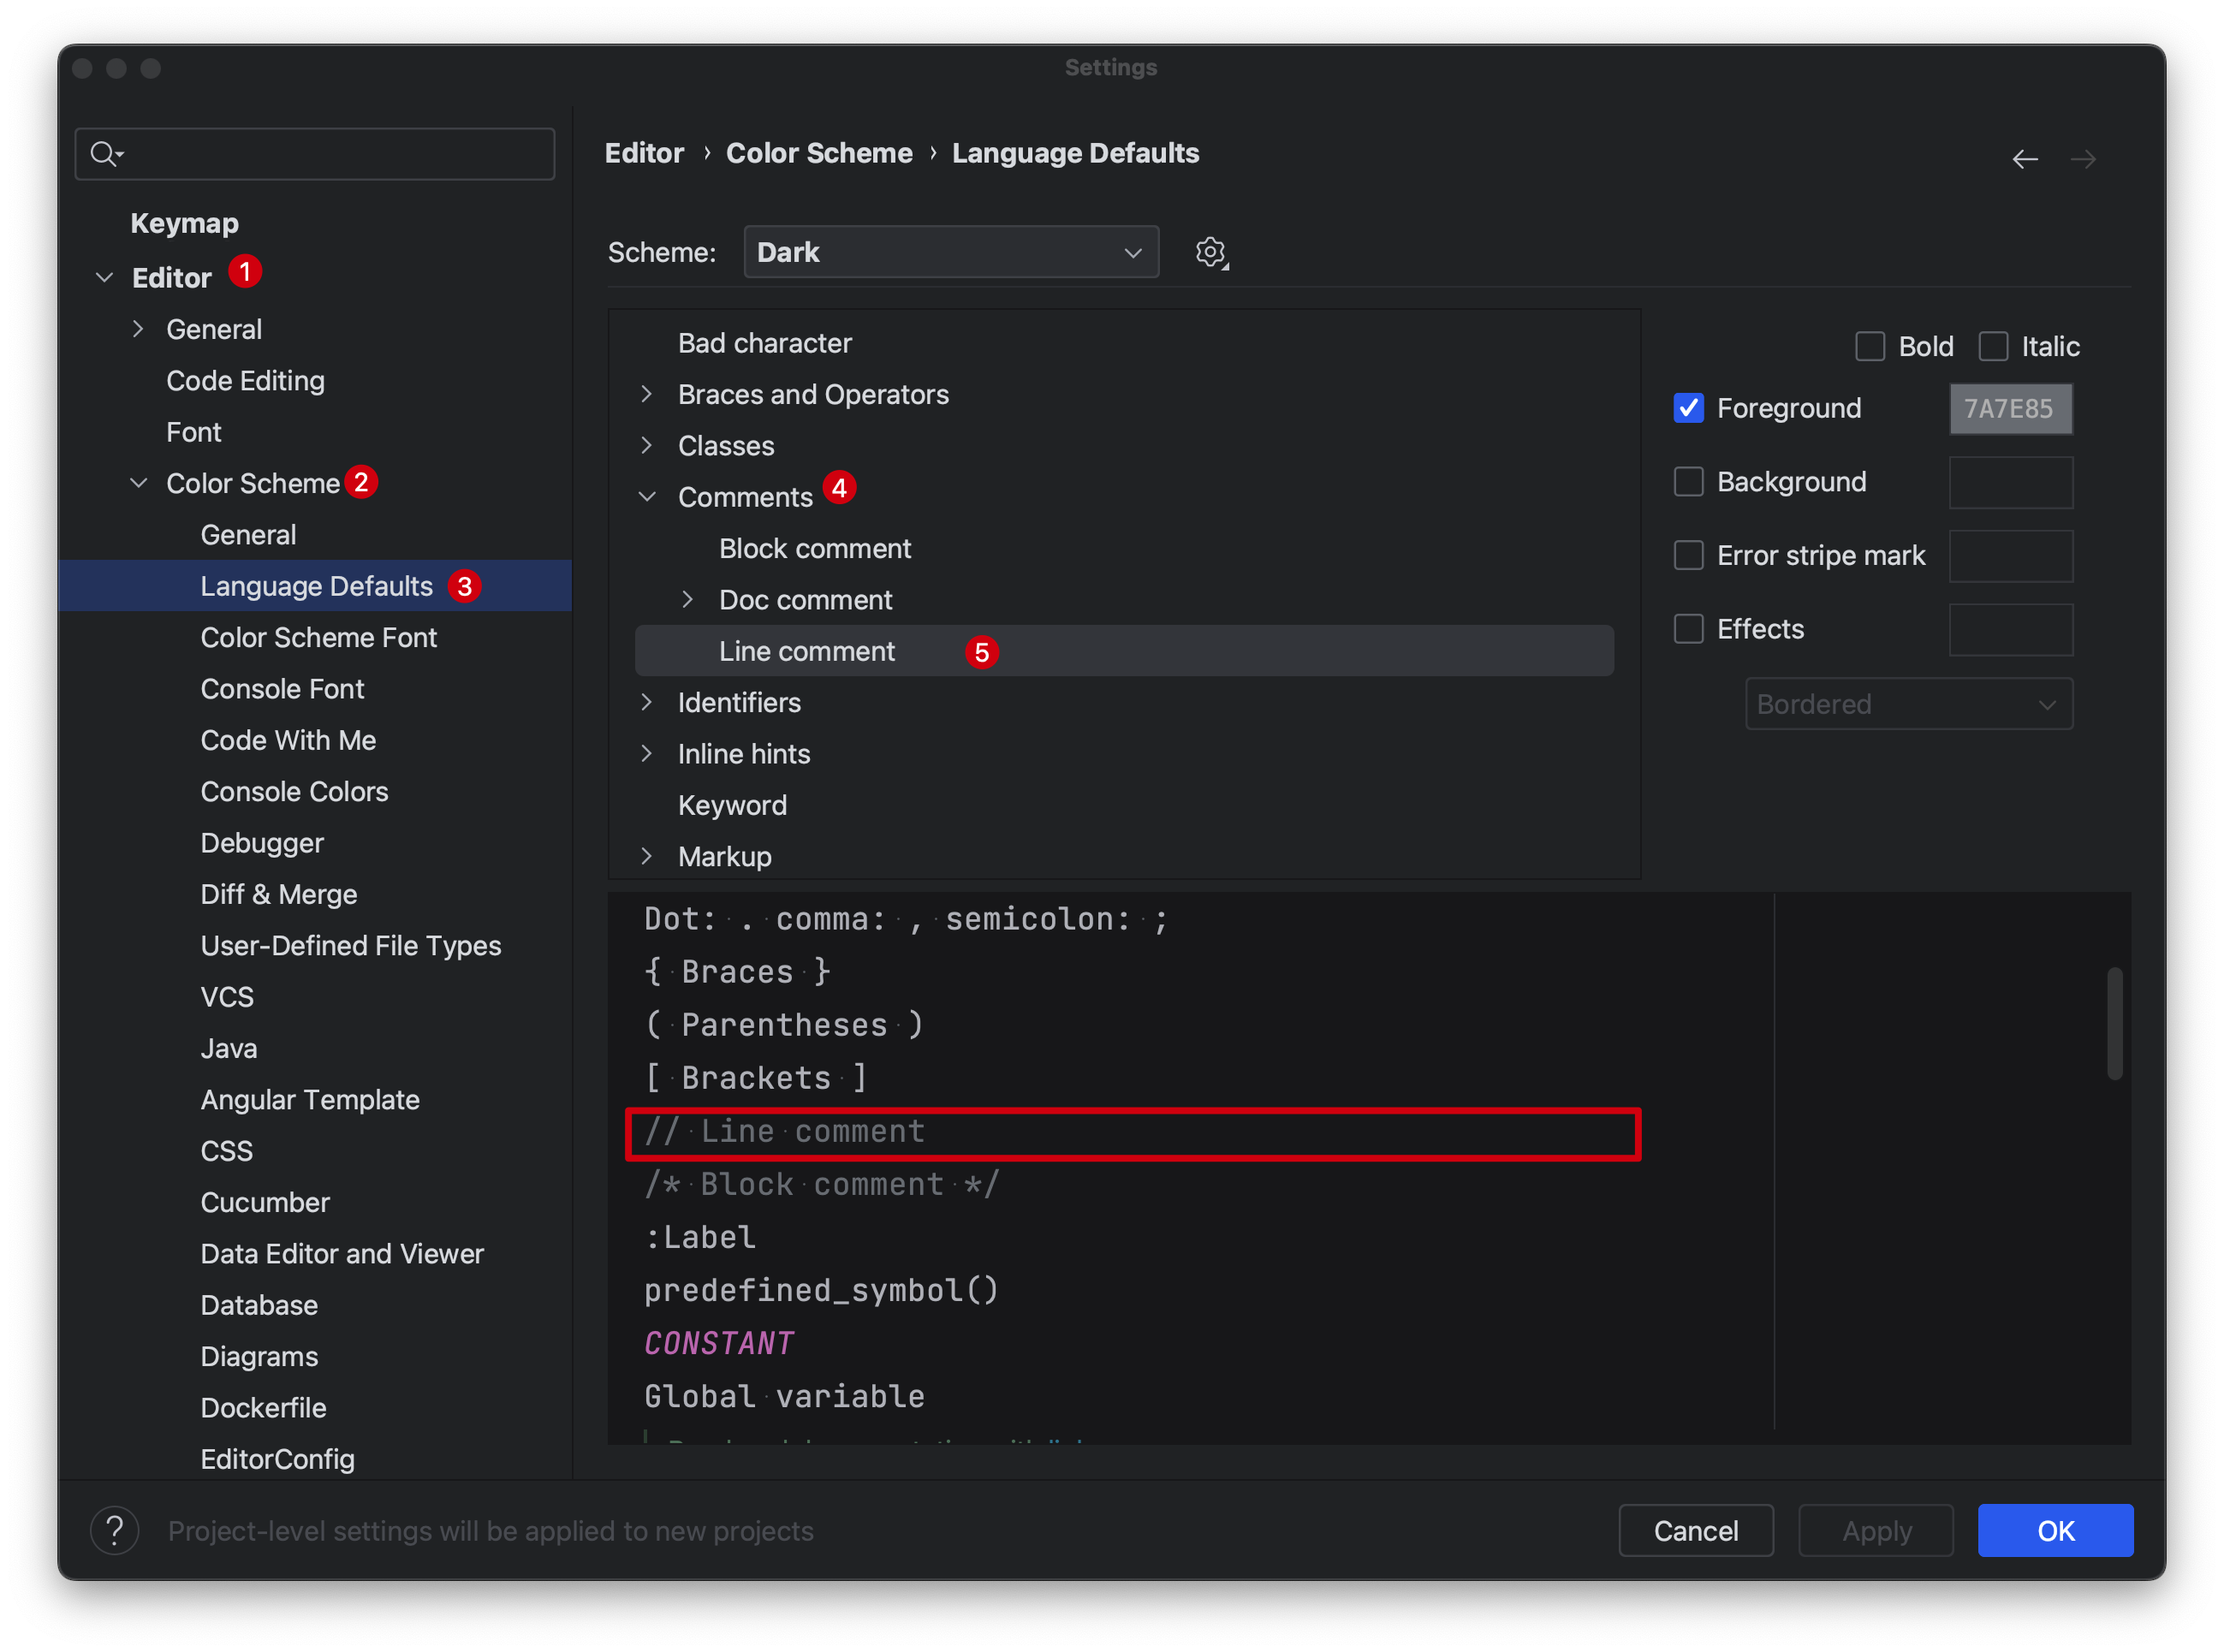Expand the Classes chevron
The height and width of the screenshot is (1652, 2224).
(647, 445)
